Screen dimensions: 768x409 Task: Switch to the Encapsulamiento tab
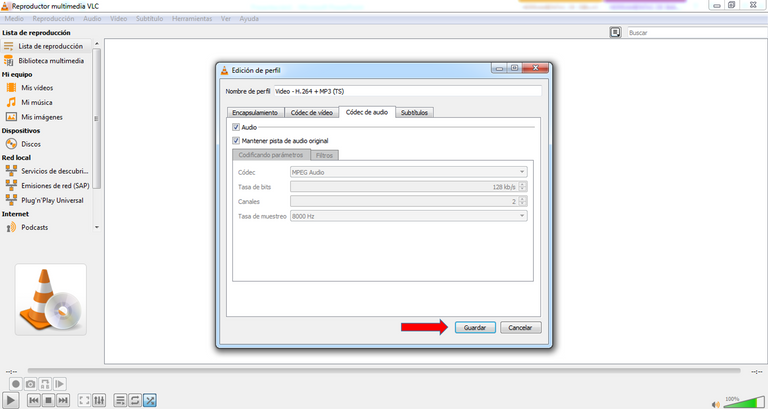(255, 112)
